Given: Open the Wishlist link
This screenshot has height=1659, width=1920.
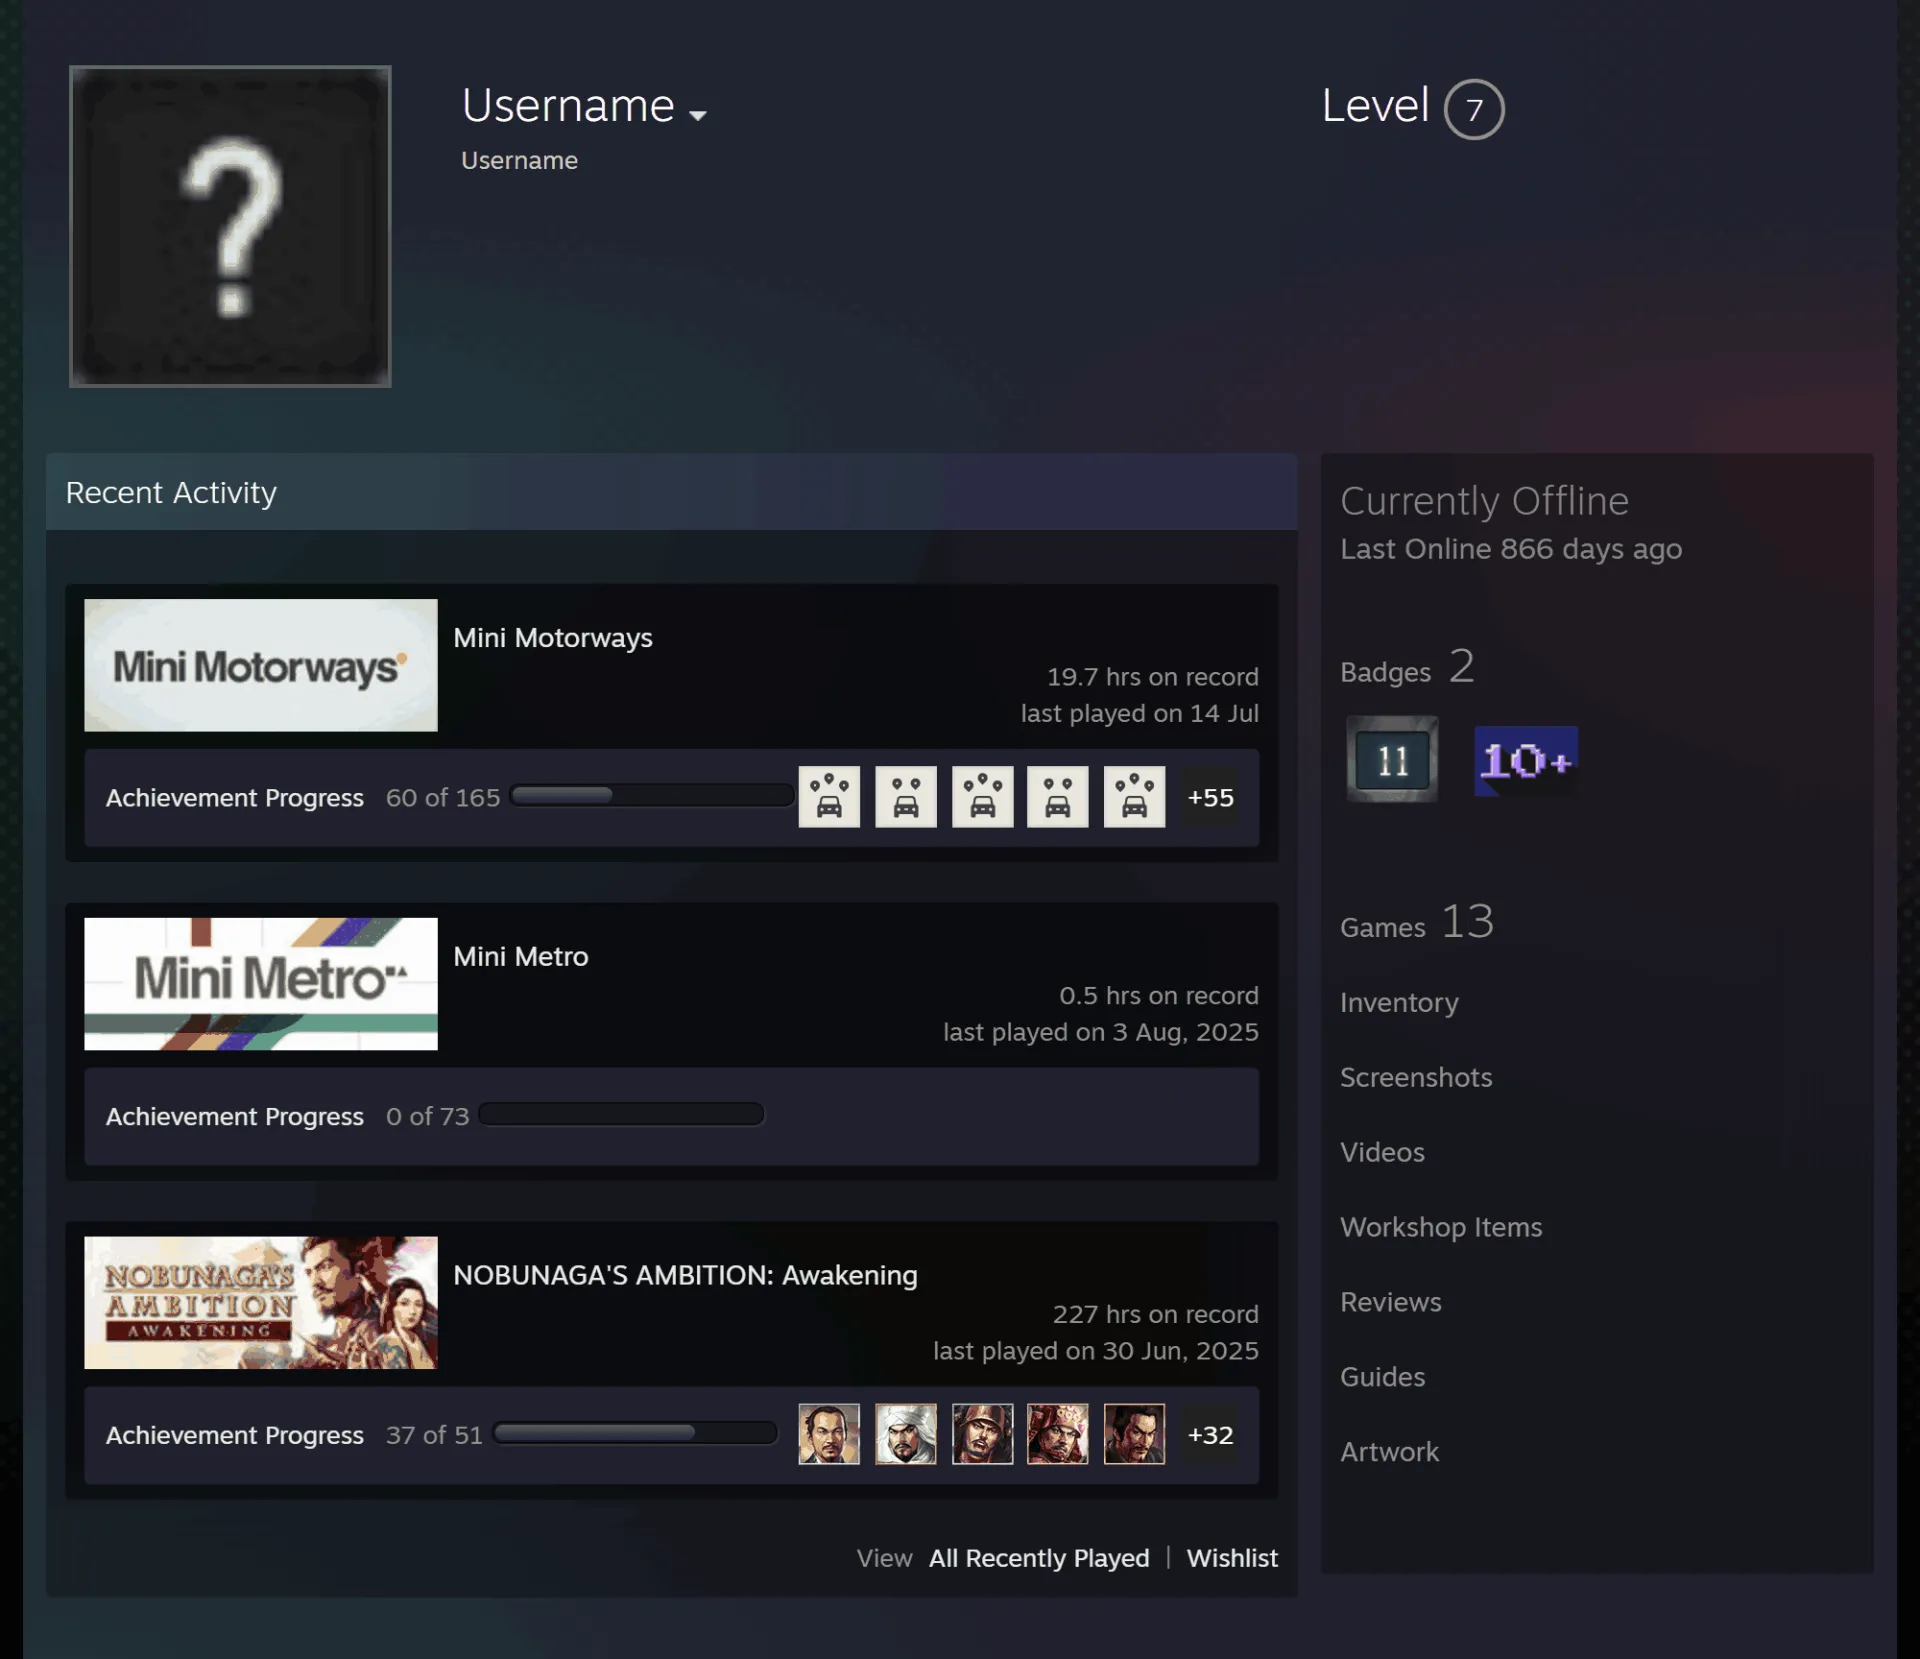Looking at the screenshot, I should click(1232, 1558).
